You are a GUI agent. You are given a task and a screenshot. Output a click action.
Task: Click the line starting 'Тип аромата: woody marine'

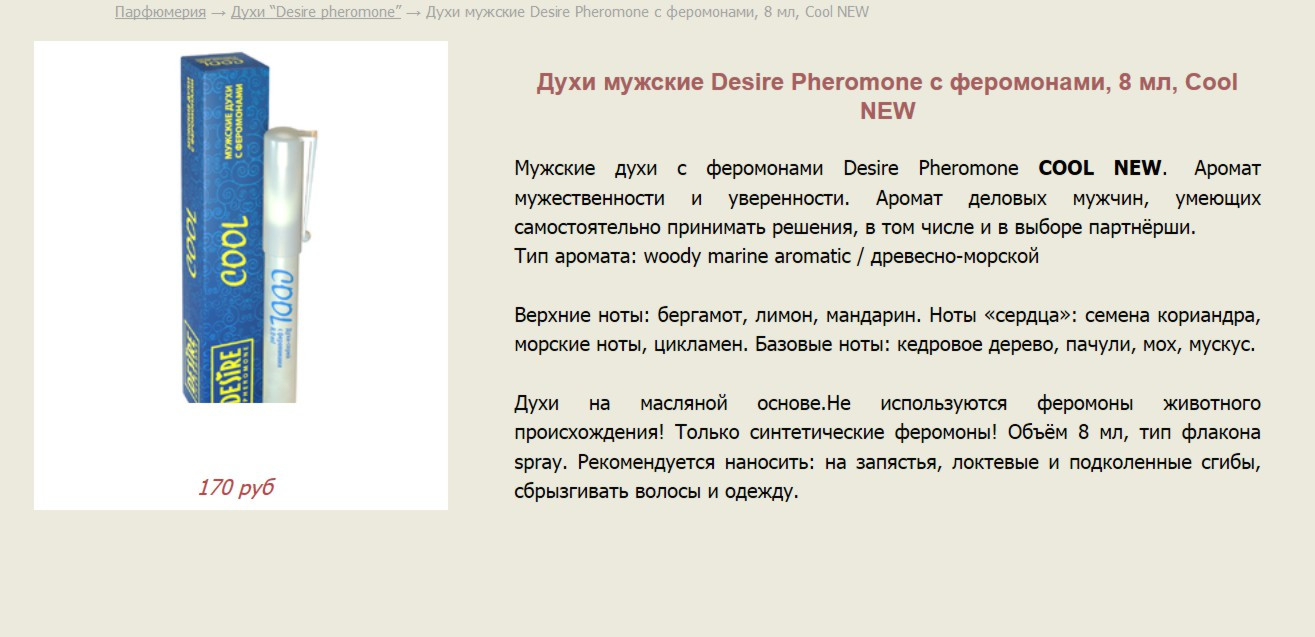(777, 256)
